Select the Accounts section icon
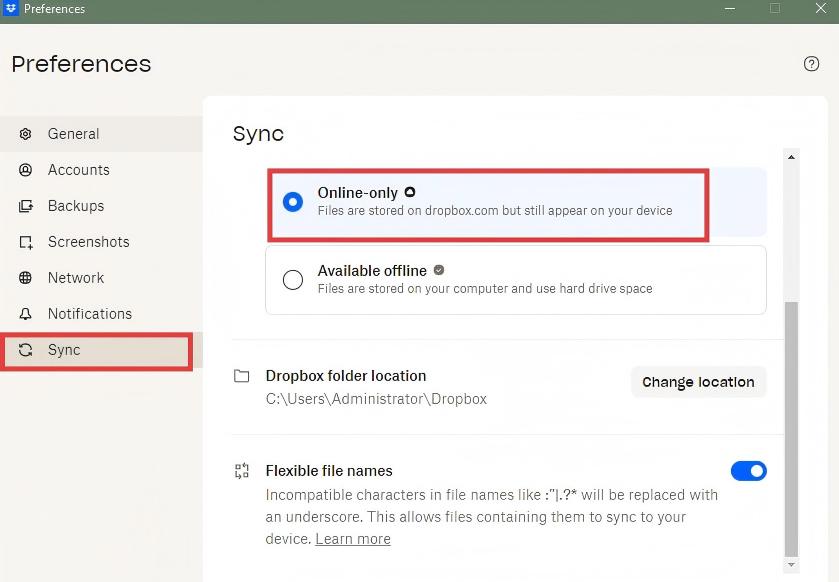Image resolution: width=839 pixels, height=582 pixels. click(x=25, y=169)
